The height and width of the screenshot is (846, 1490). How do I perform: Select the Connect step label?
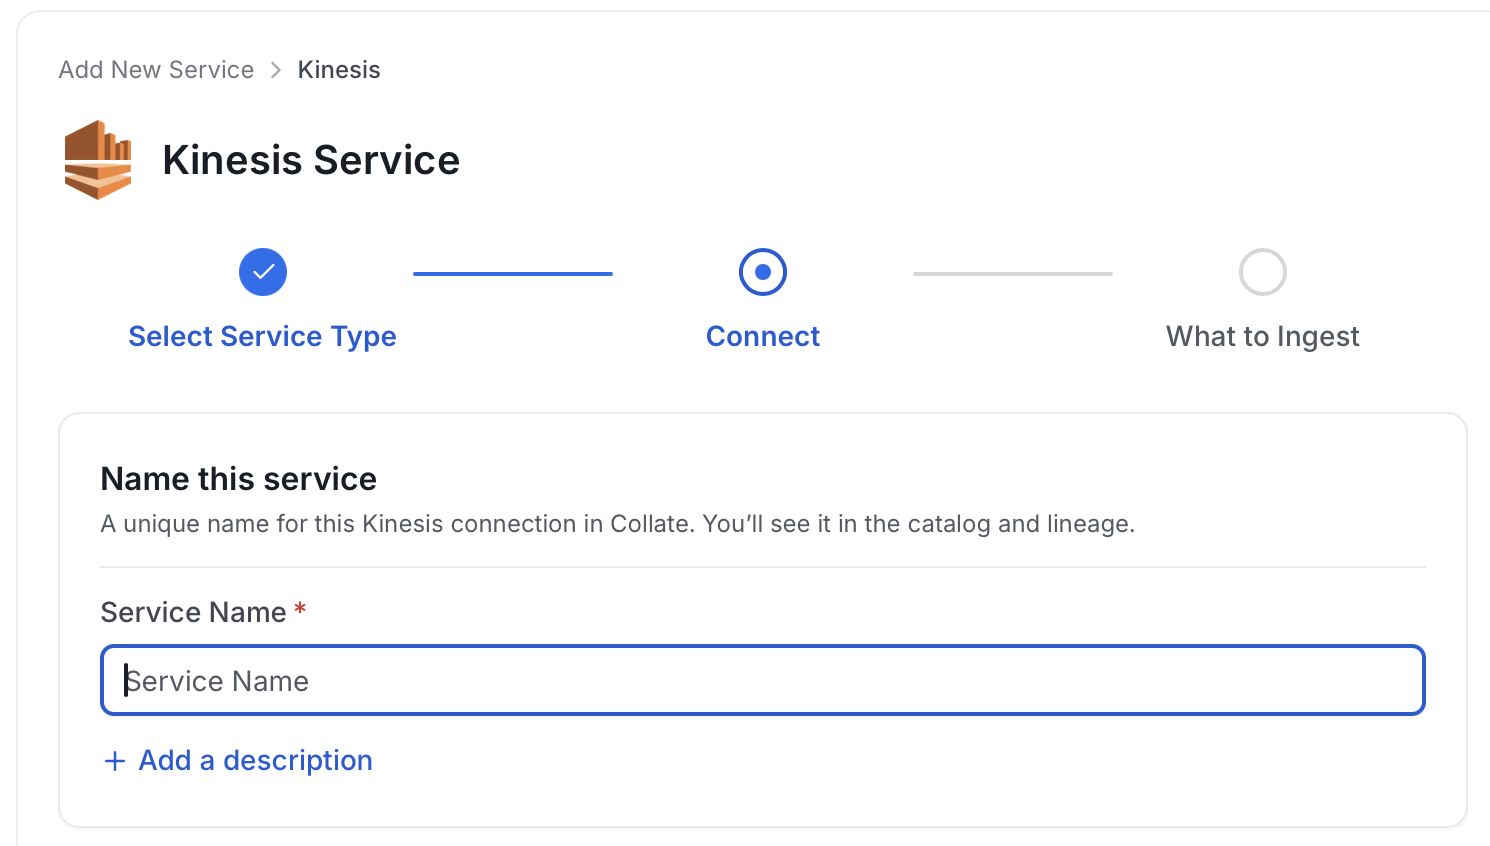click(763, 337)
